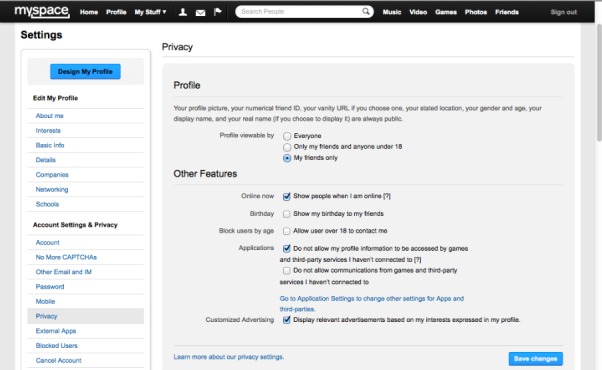Open Basic Info in the sidebar
The width and height of the screenshot is (602, 370).
coord(50,145)
